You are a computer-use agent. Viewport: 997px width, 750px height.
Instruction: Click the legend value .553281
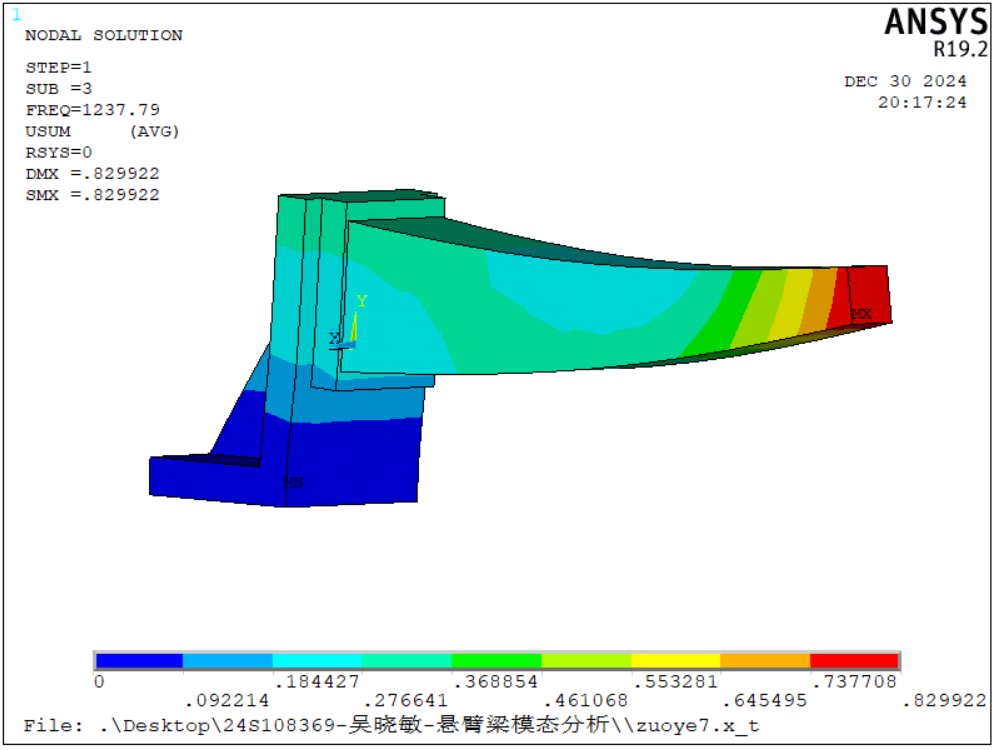[x=675, y=682]
